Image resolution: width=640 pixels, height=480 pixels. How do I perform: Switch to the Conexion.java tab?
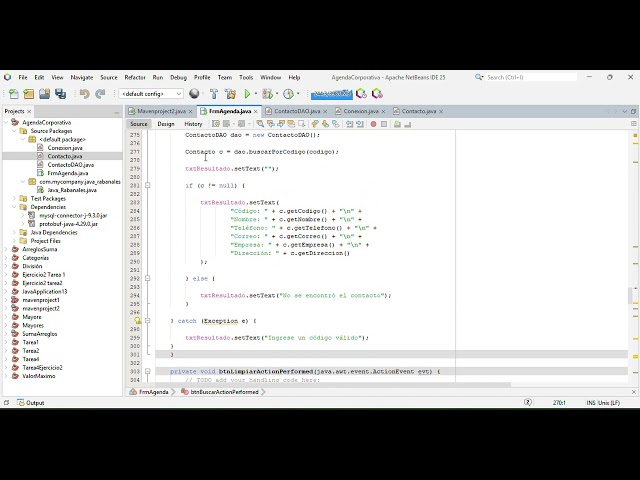click(x=361, y=111)
